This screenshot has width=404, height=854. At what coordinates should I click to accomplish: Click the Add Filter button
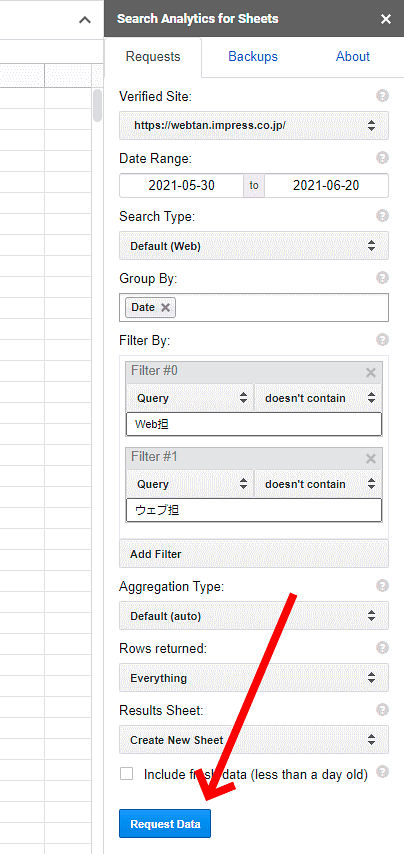(254, 554)
